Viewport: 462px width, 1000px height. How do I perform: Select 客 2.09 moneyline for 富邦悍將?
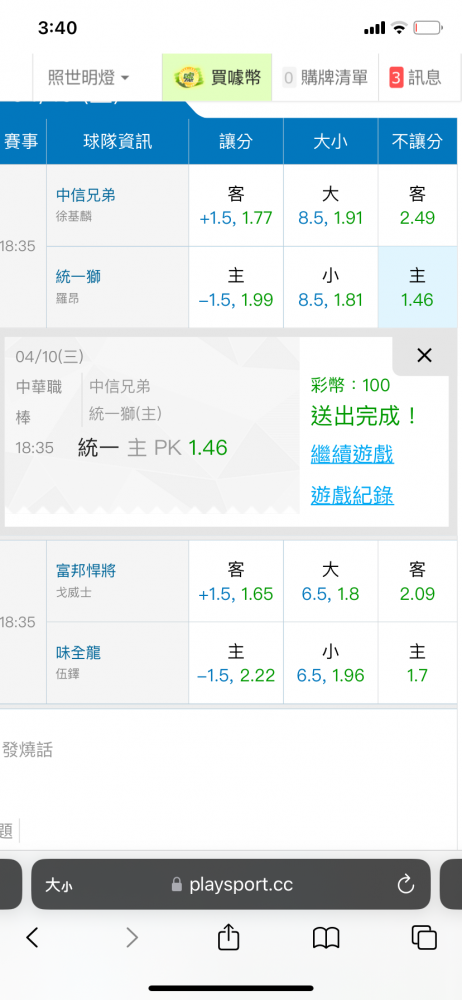coord(417,582)
